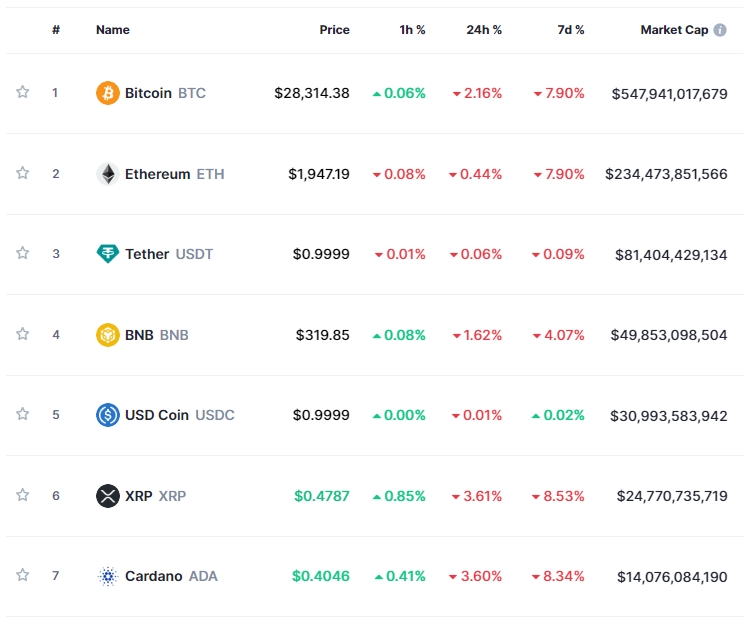Viewport: 744px width, 621px height.
Task: Sort by the Name column header
Action: click(x=113, y=30)
